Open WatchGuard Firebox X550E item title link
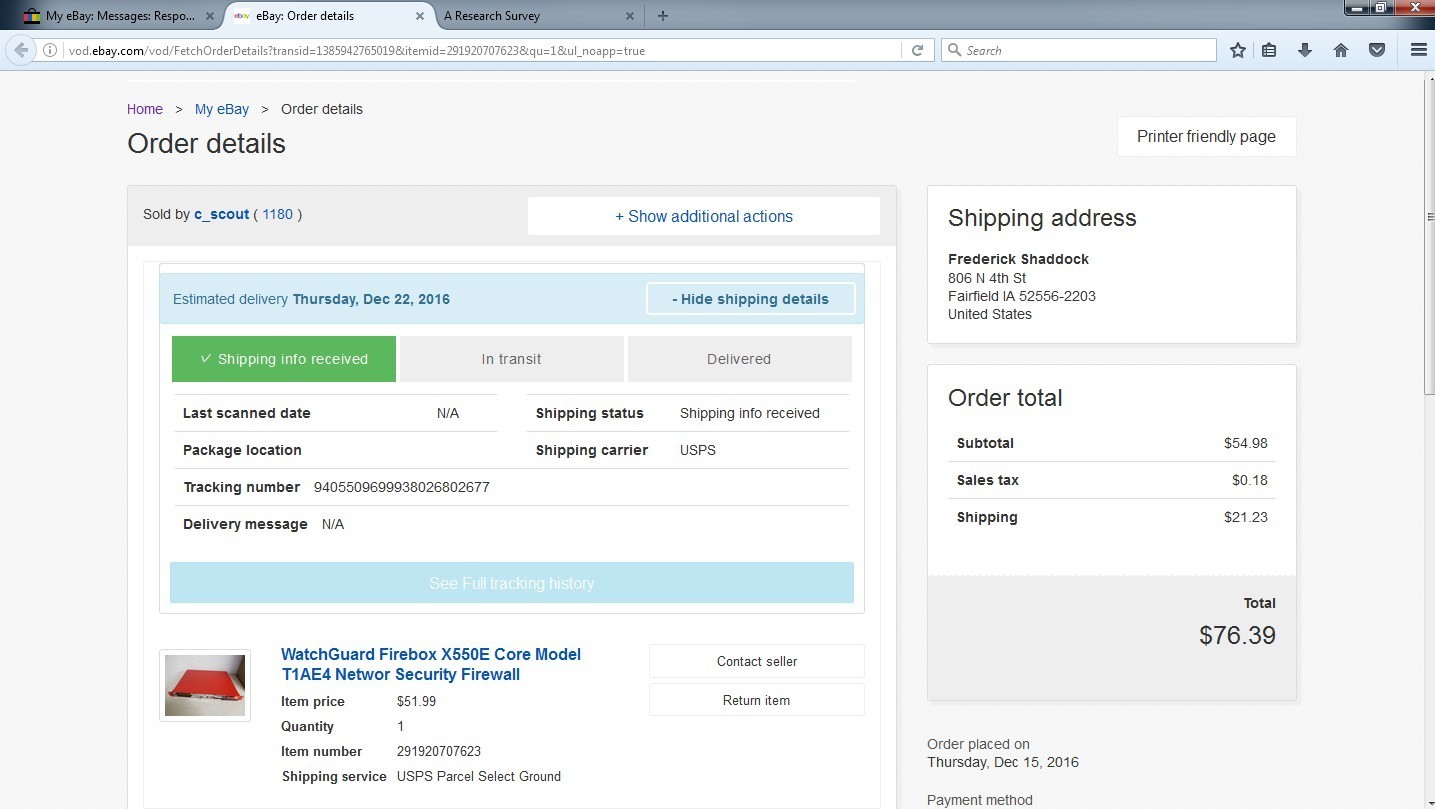1435x809 pixels. click(431, 664)
